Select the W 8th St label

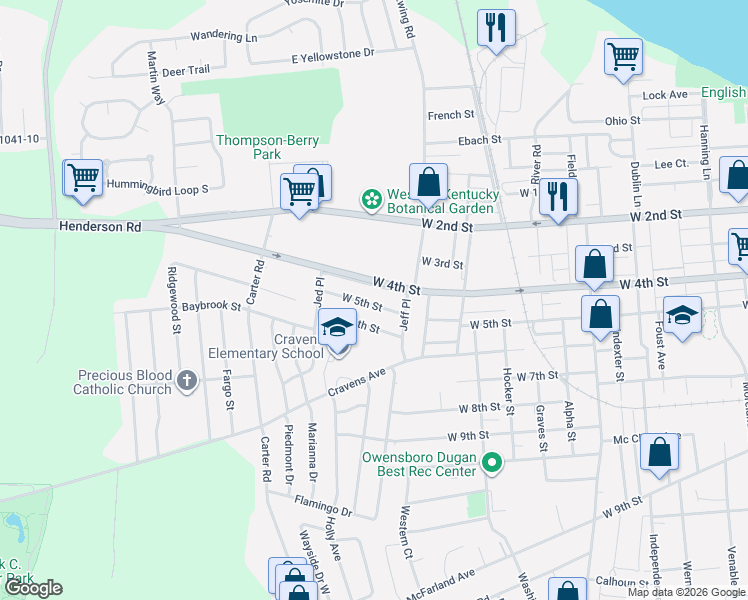point(479,408)
